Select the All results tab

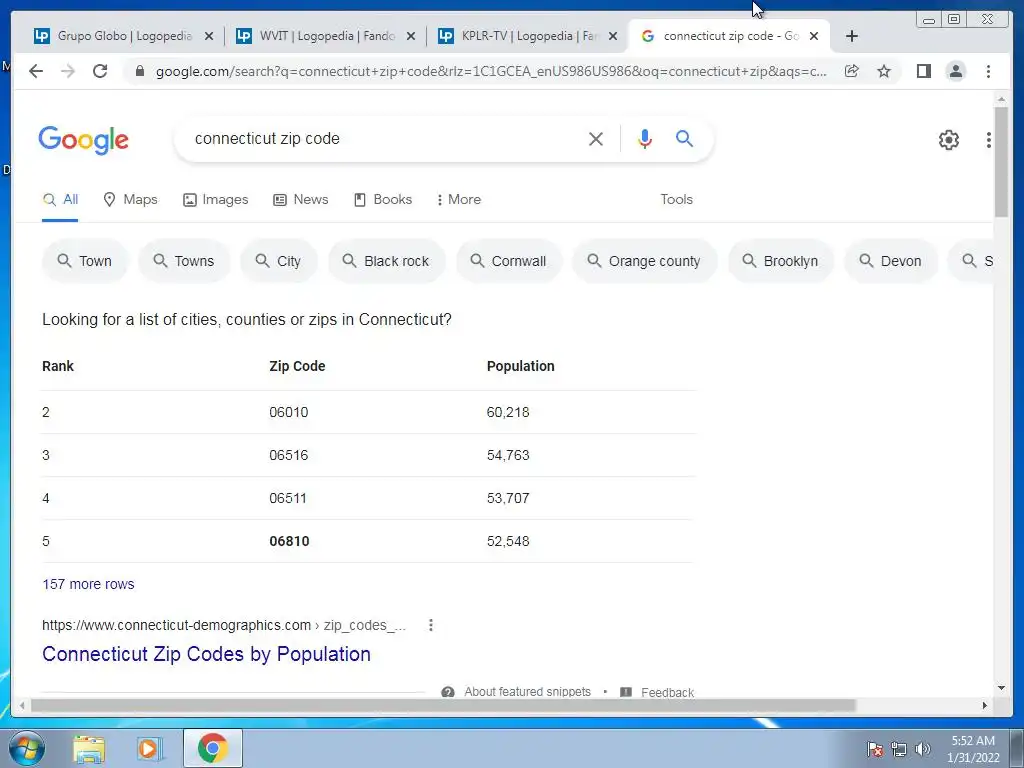click(x=60, y=200)
